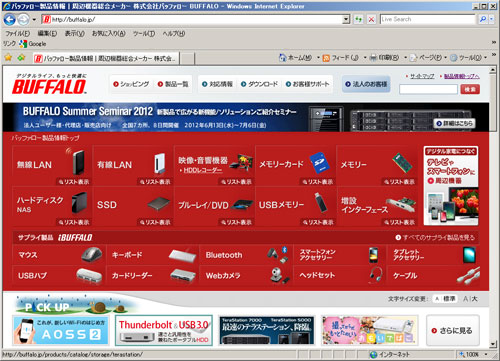Image resolution: width=500 pixels, height=361 pixels.
Task: Open the Home button dropdown arrow
Action: tap(318, 58)
